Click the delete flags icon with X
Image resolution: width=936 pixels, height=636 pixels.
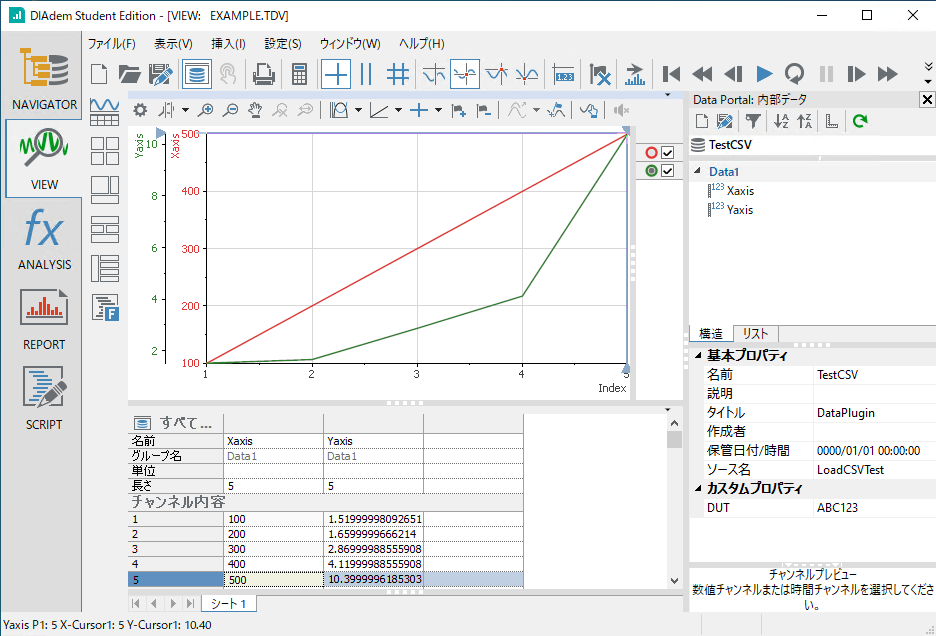[x=600, y=74]
